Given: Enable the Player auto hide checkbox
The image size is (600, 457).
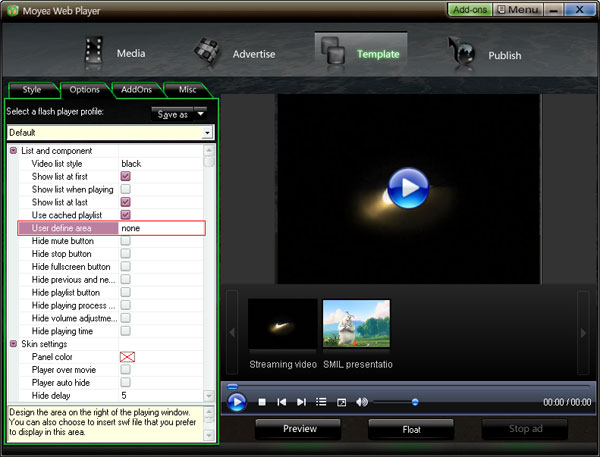Looking at the screenshot, I should tap(126, 382).
